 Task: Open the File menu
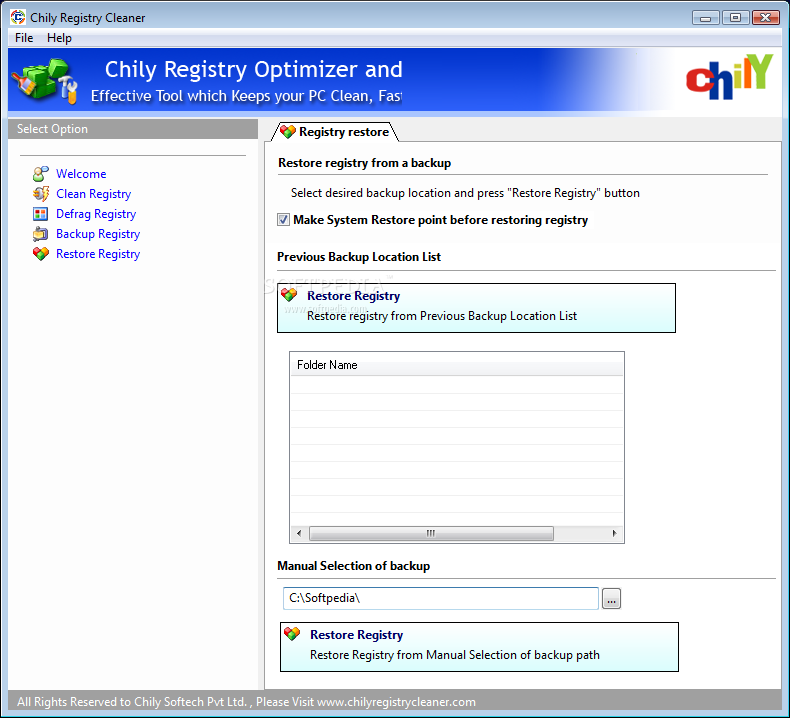point(24,38)
